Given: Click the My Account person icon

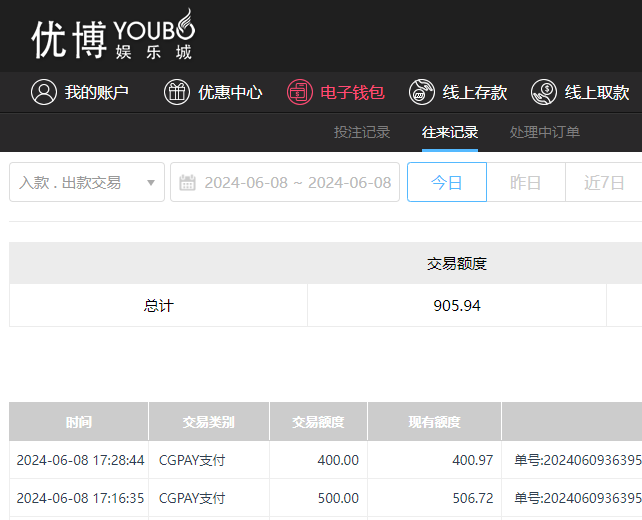Looking at the screenshot, I should (x=44, y=92).
